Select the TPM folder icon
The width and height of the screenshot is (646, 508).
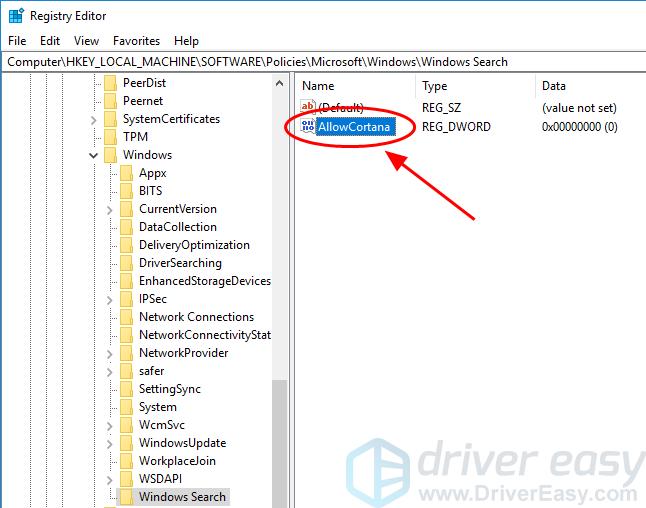point(110,137)
